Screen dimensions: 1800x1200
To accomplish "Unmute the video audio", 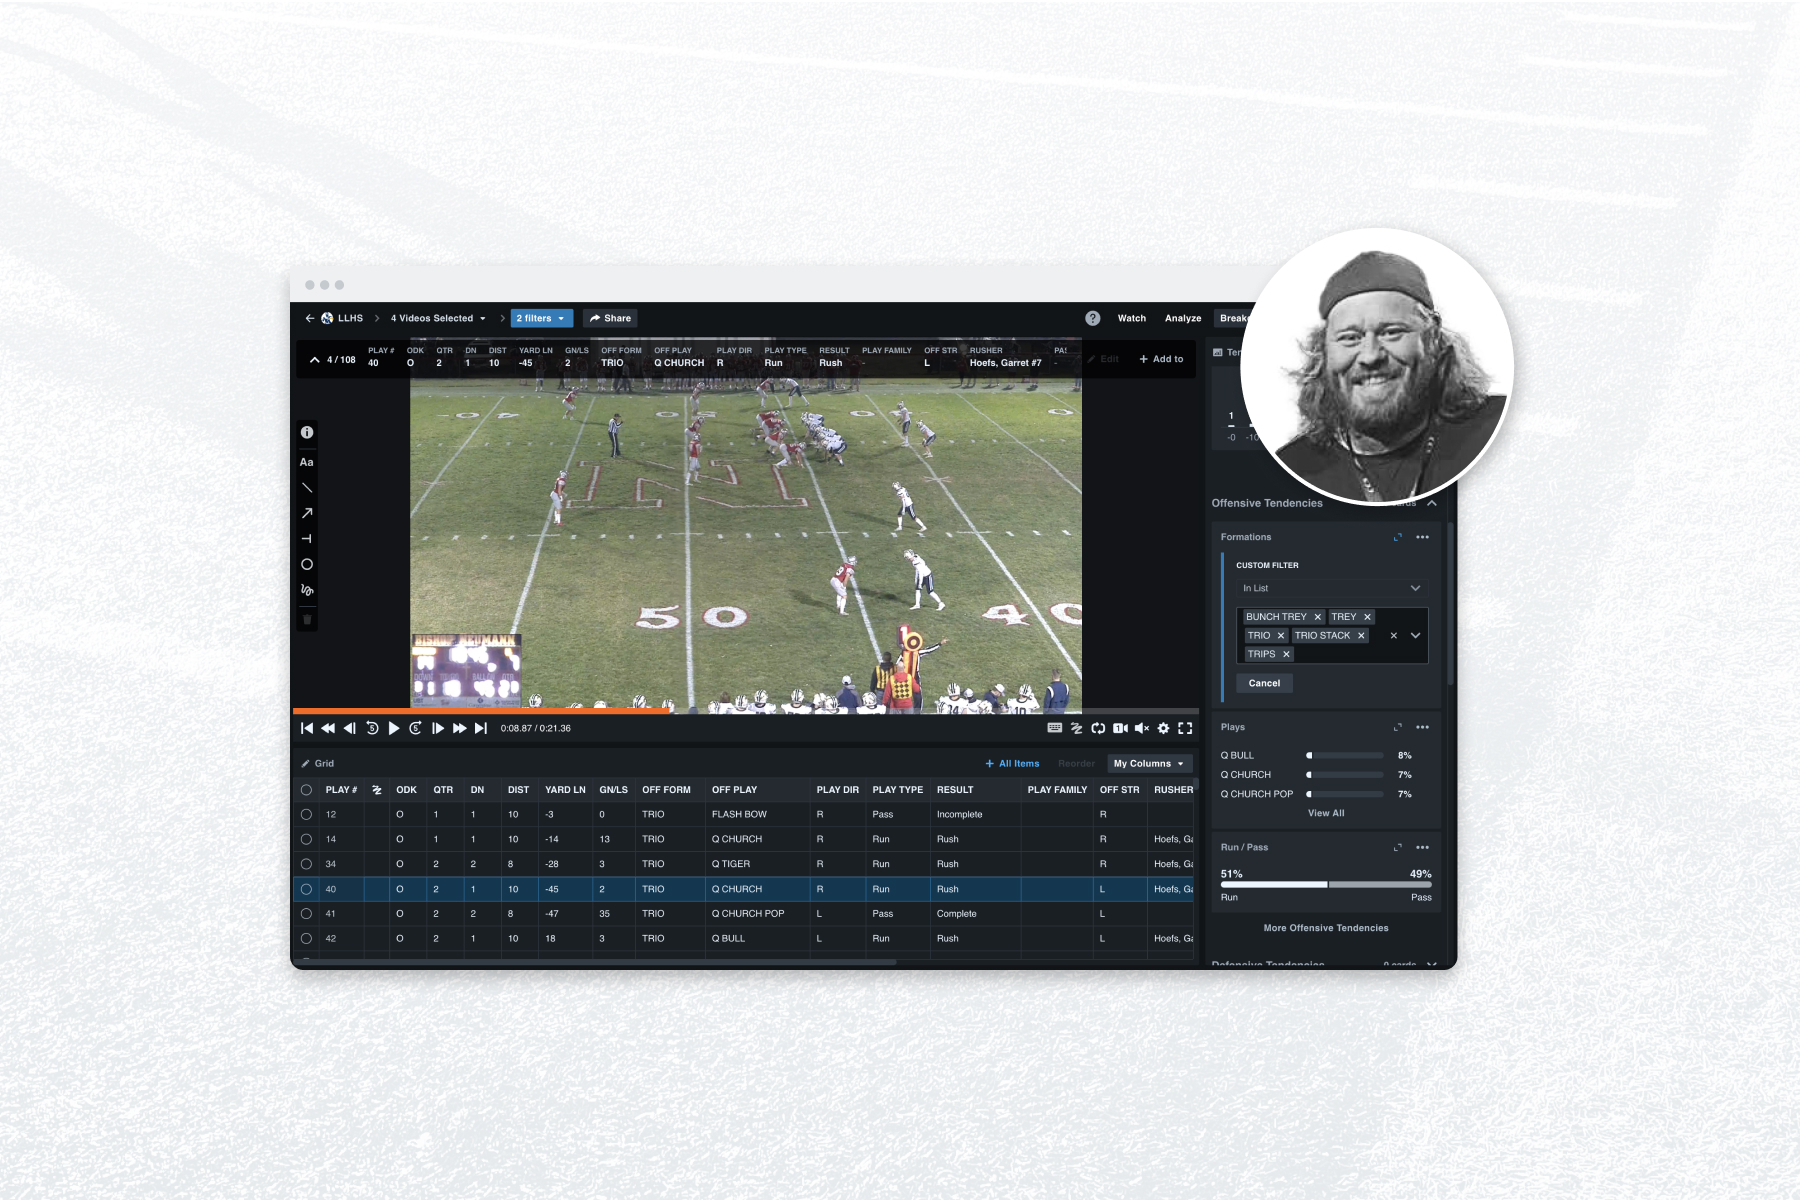I will pyautogui.click(x=1141, y=729).
